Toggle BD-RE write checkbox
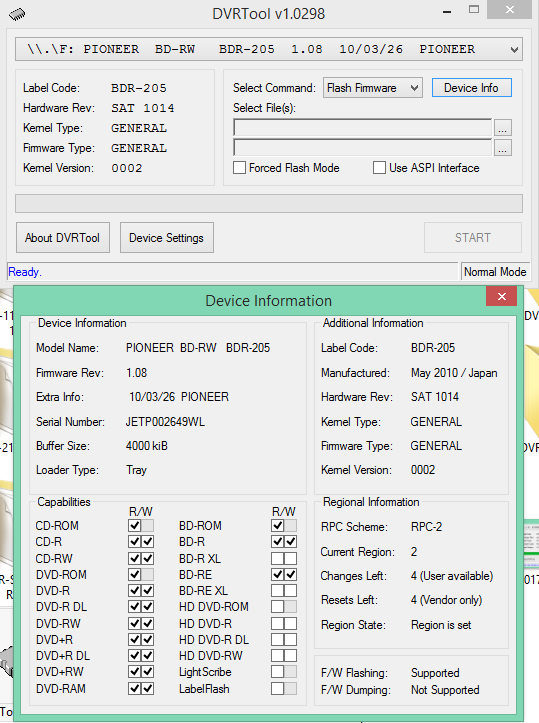Viewport: 539px width, 723px height. point(290,575)
